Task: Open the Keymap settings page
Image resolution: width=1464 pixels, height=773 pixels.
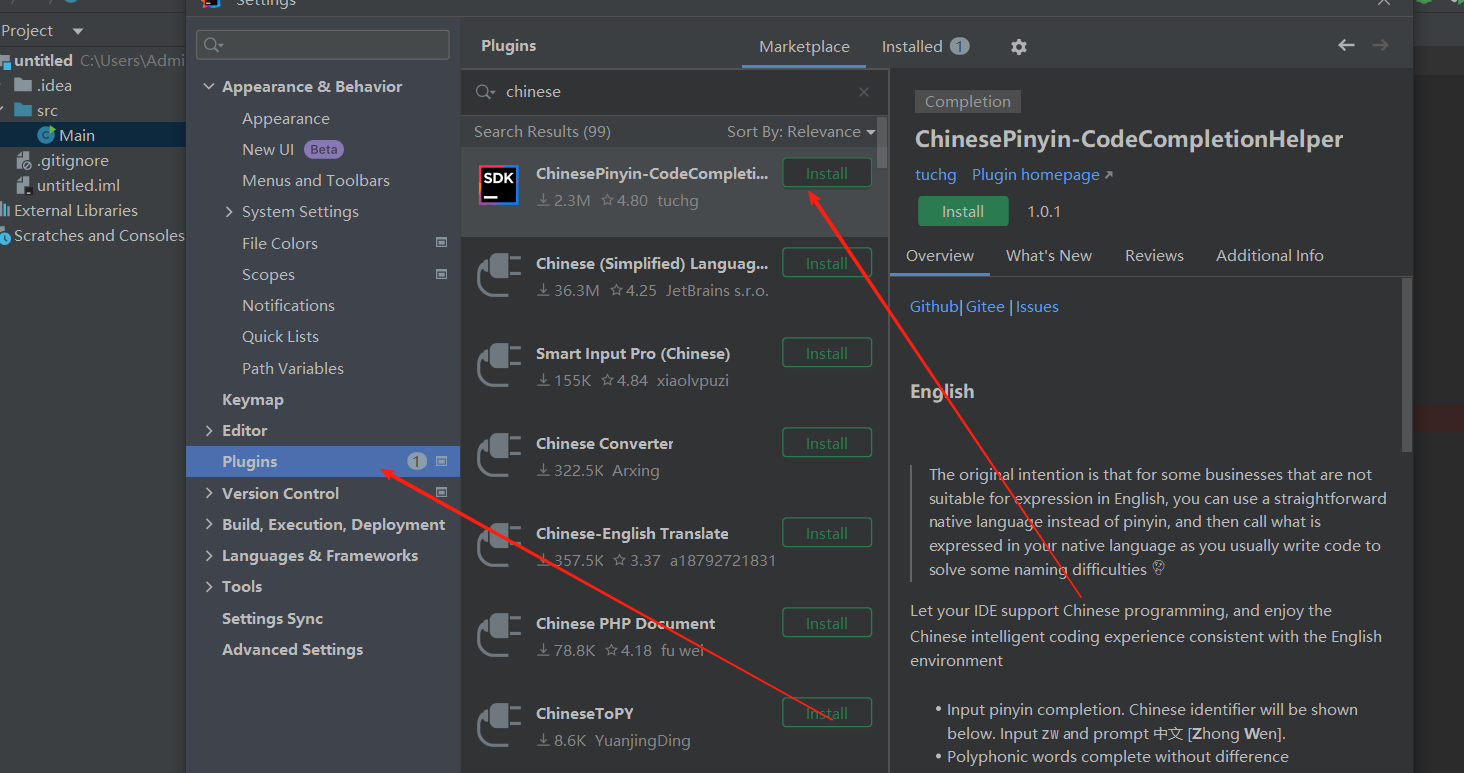Action: (x=253, y=399)
